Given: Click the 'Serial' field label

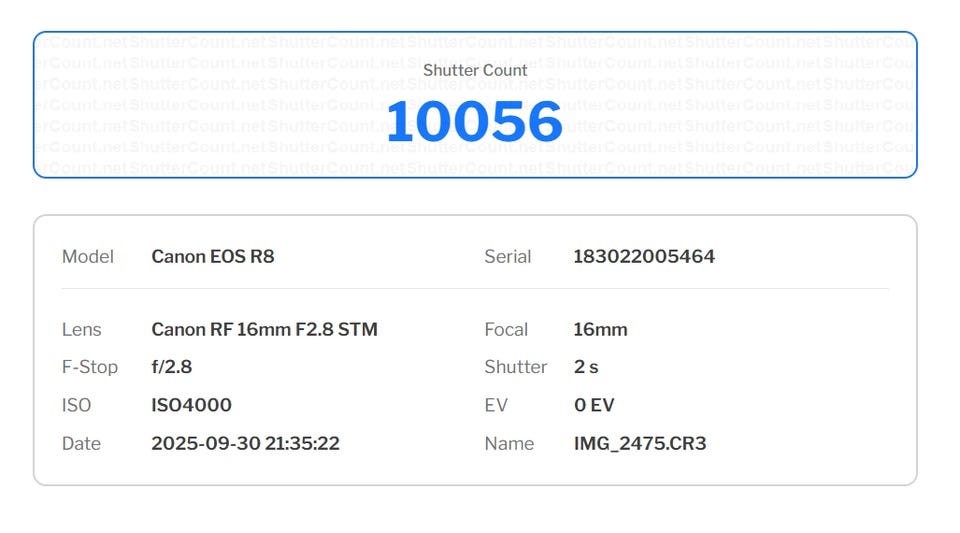Looking at the screenshot, I should click(x=508, y=256).
